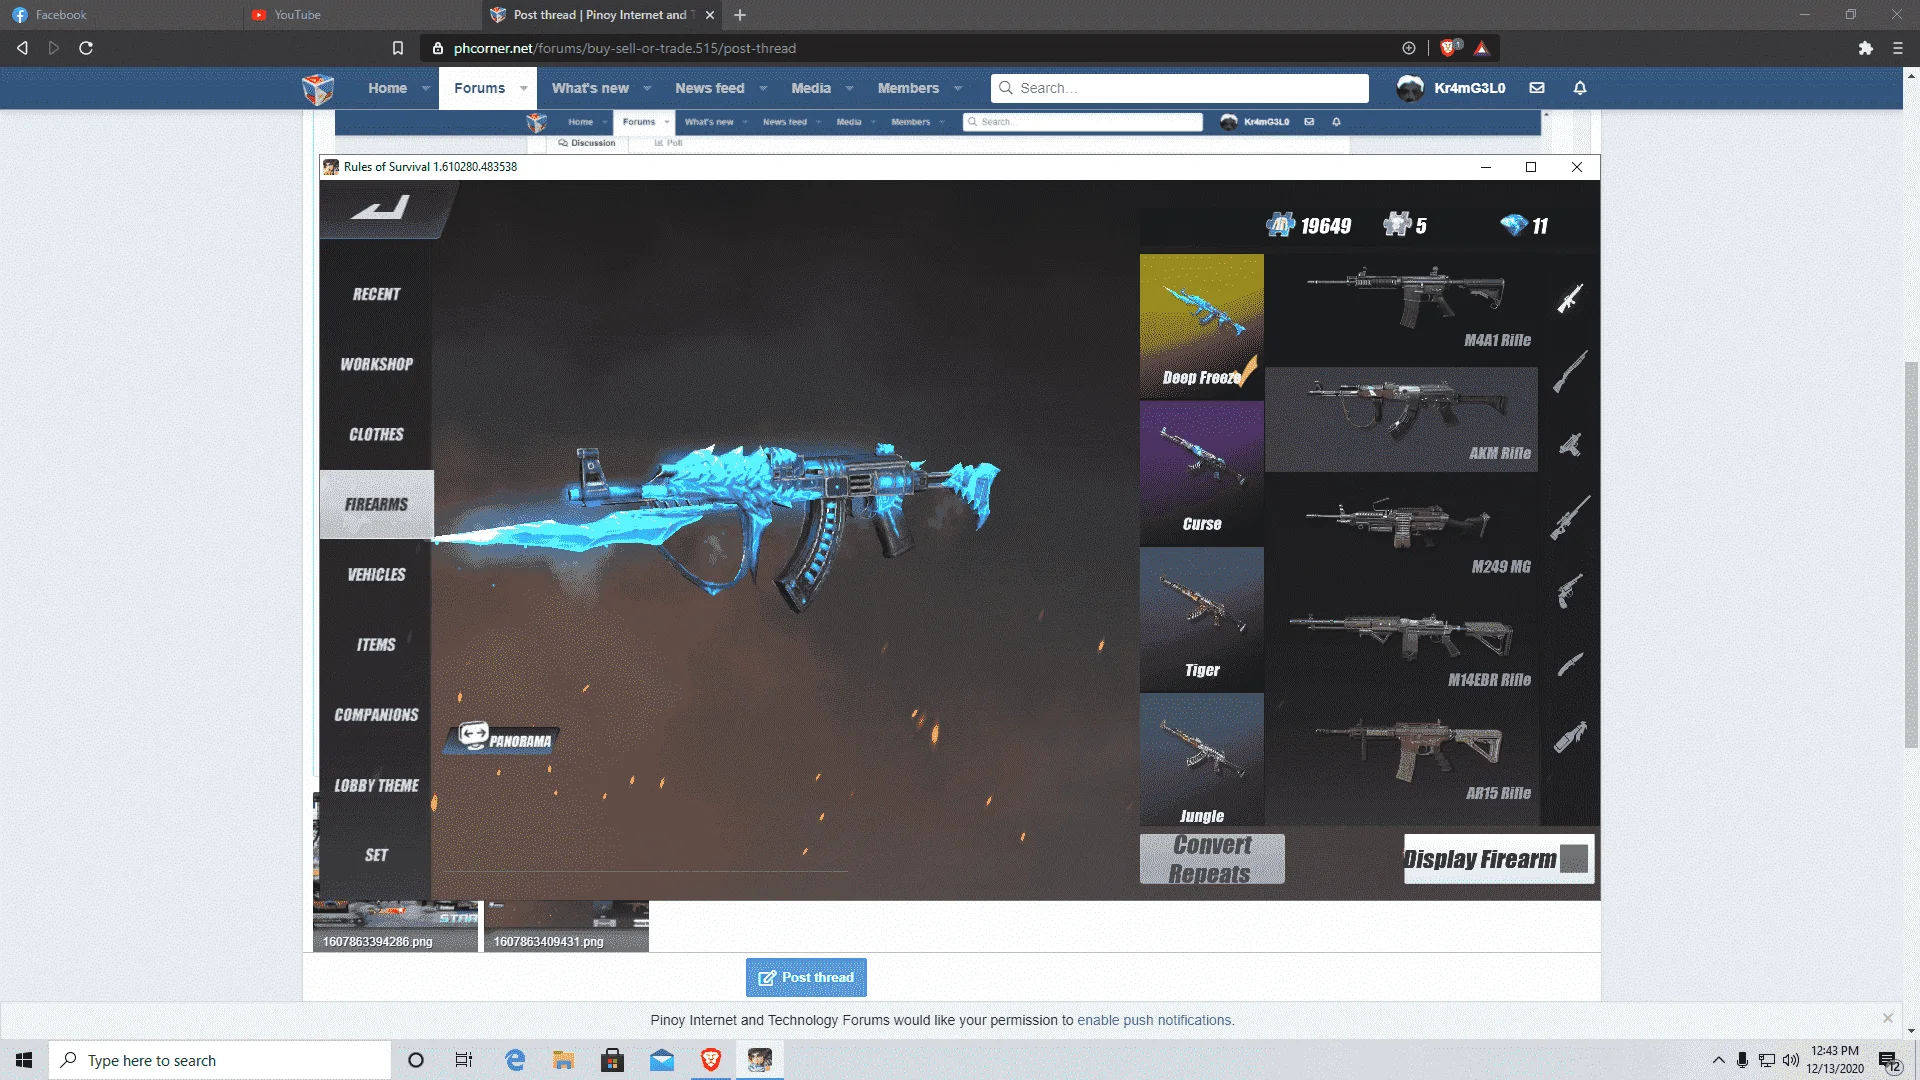Open Mail app from the taskbar
The height and width of the screenshot is (1080, 1920).
(662, 1060)
